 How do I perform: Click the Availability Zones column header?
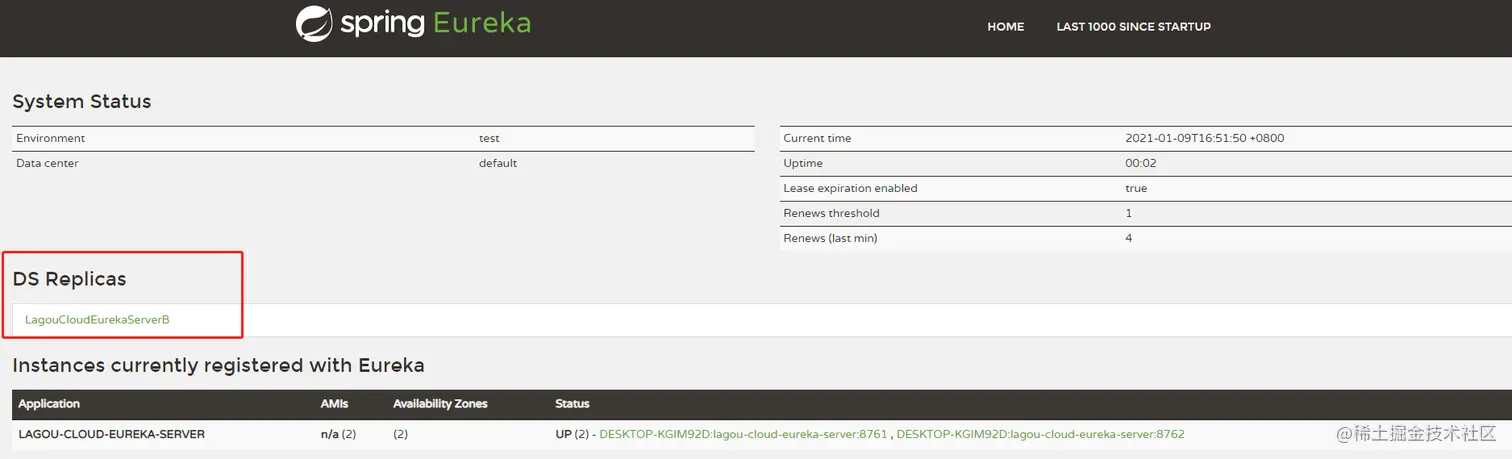pos(440,404)
